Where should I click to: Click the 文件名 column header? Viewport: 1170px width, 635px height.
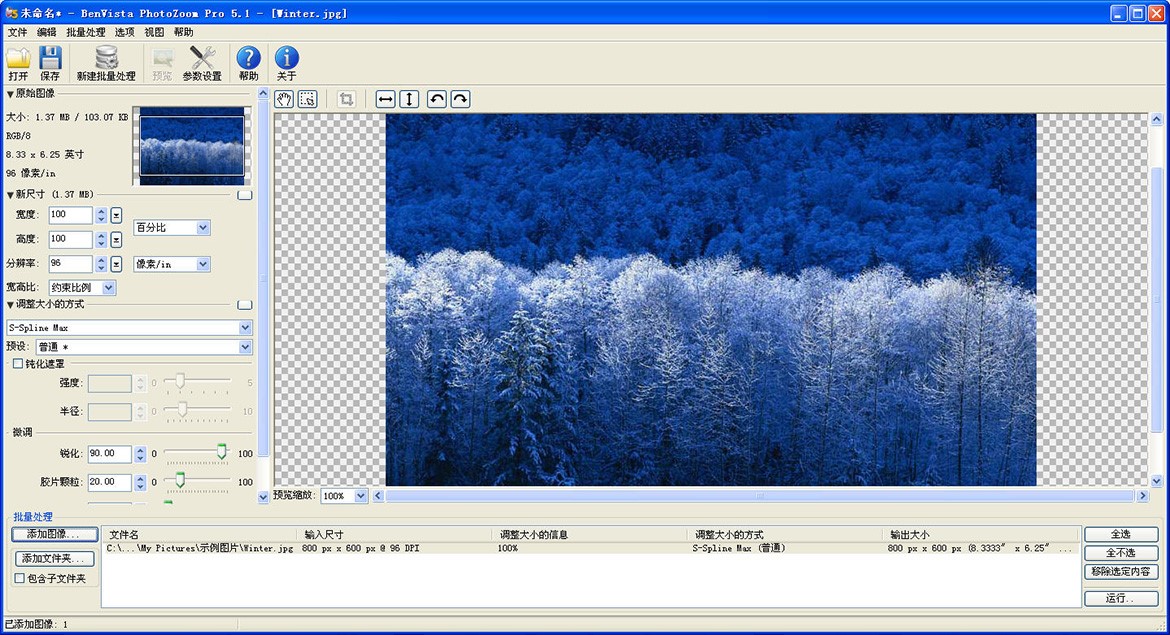(201, 534)
